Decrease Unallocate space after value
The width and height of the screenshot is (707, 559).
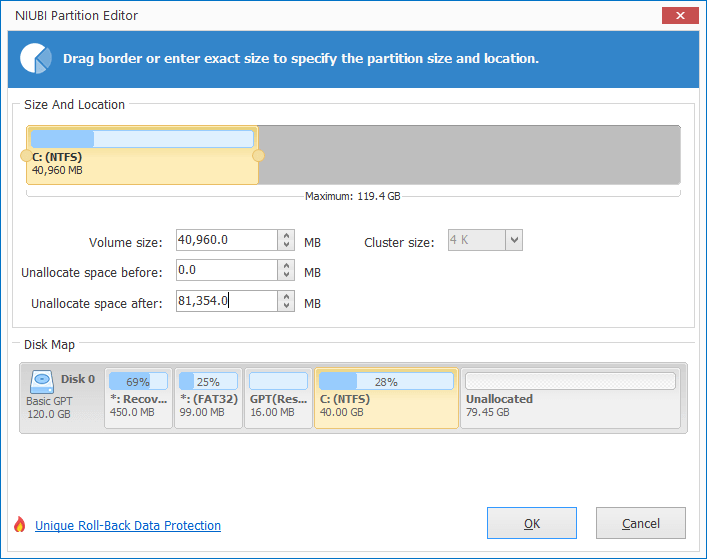pyautogui.click(x=286, y=306)
